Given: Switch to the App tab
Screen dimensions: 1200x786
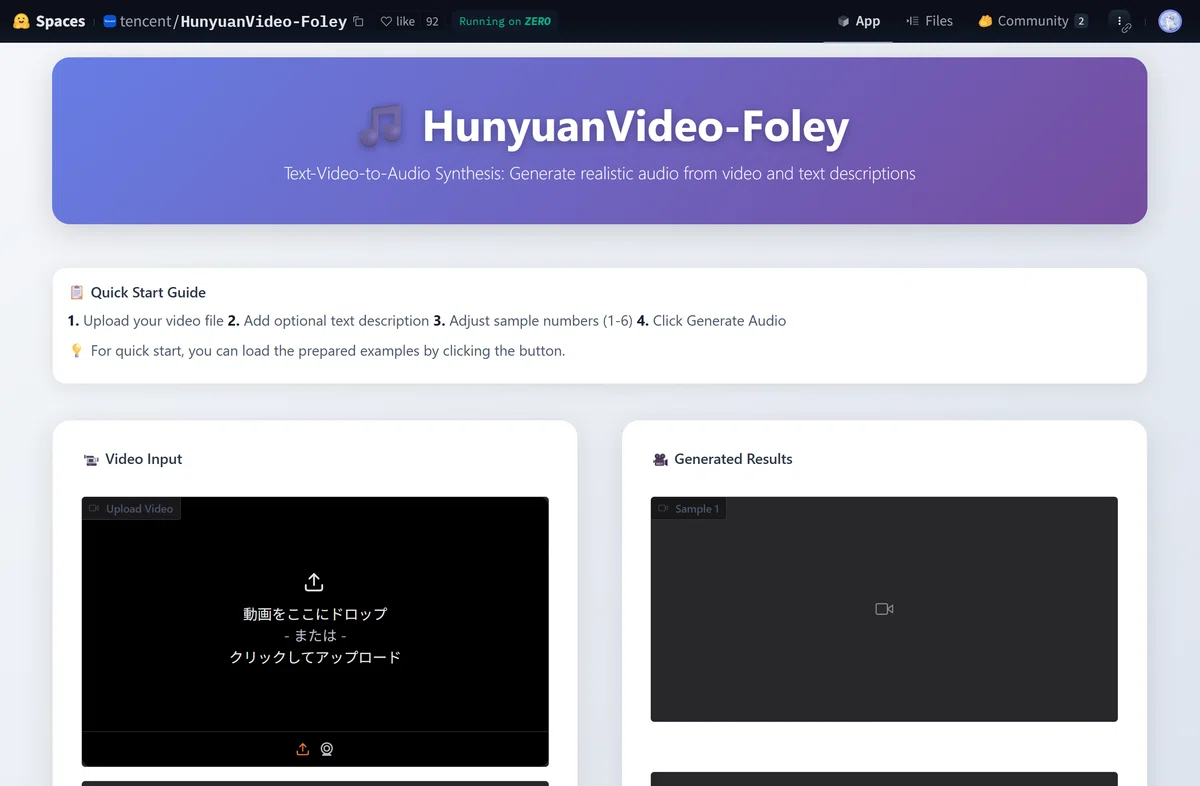Looking at the screenshot, I should pos(858,21).
